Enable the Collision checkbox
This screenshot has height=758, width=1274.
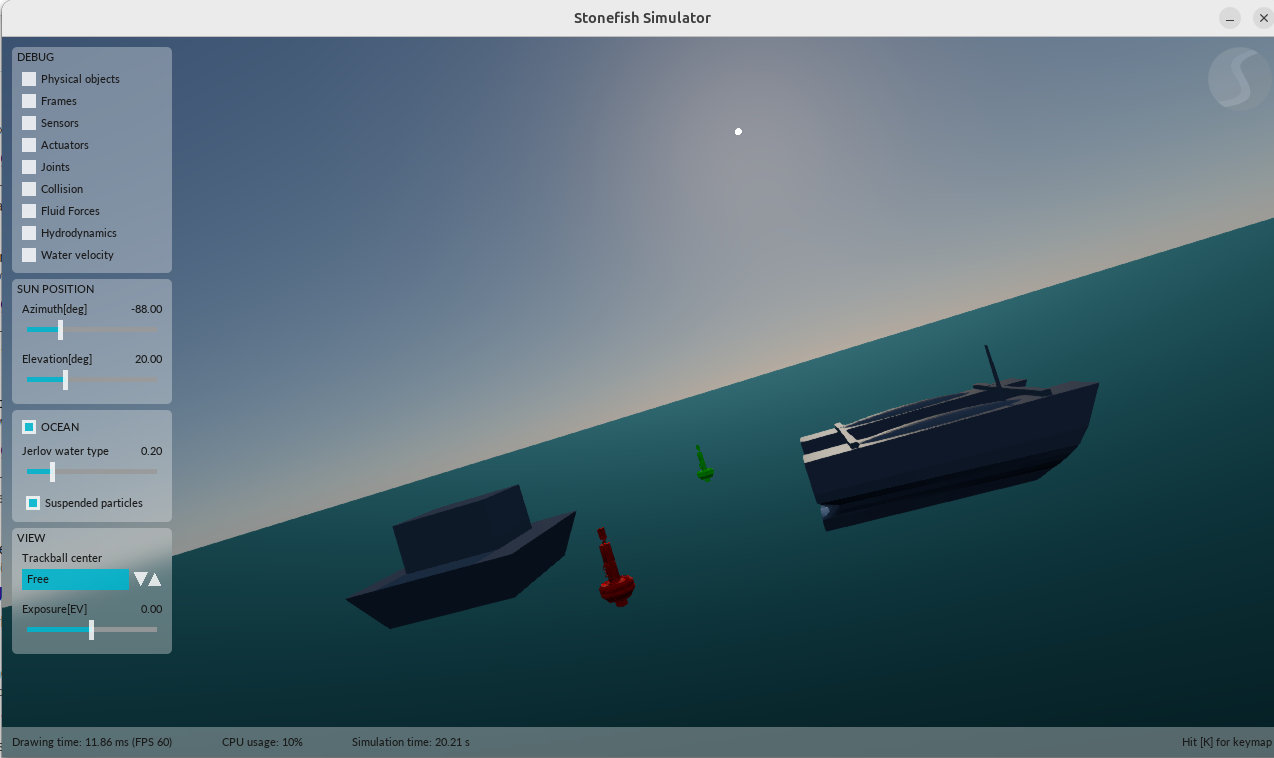29,189
